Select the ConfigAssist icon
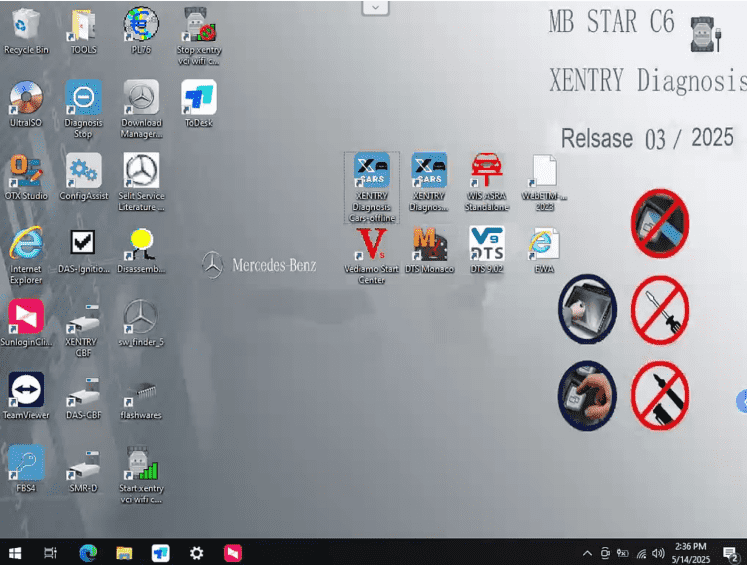747x565 pixels. [x=83, y=177]
